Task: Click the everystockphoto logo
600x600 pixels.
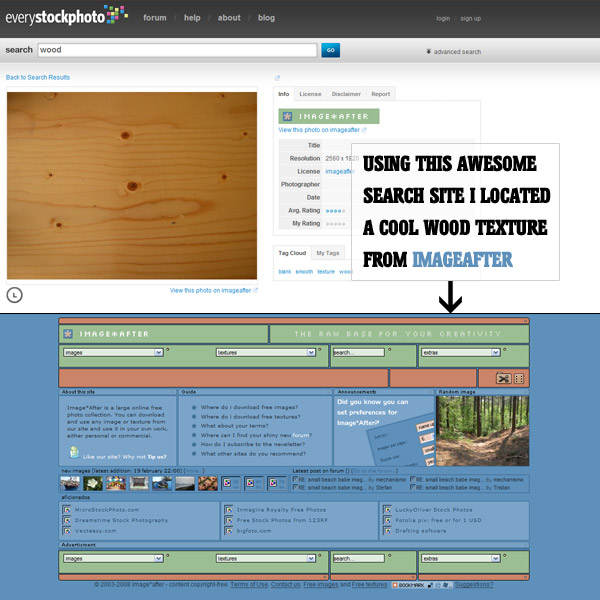Action: 66,16
